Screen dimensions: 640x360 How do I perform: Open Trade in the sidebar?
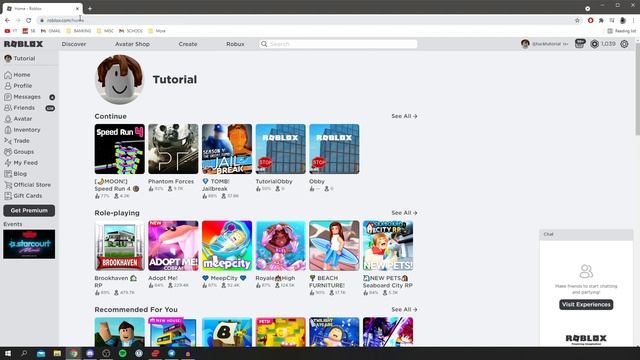(17, 141)
